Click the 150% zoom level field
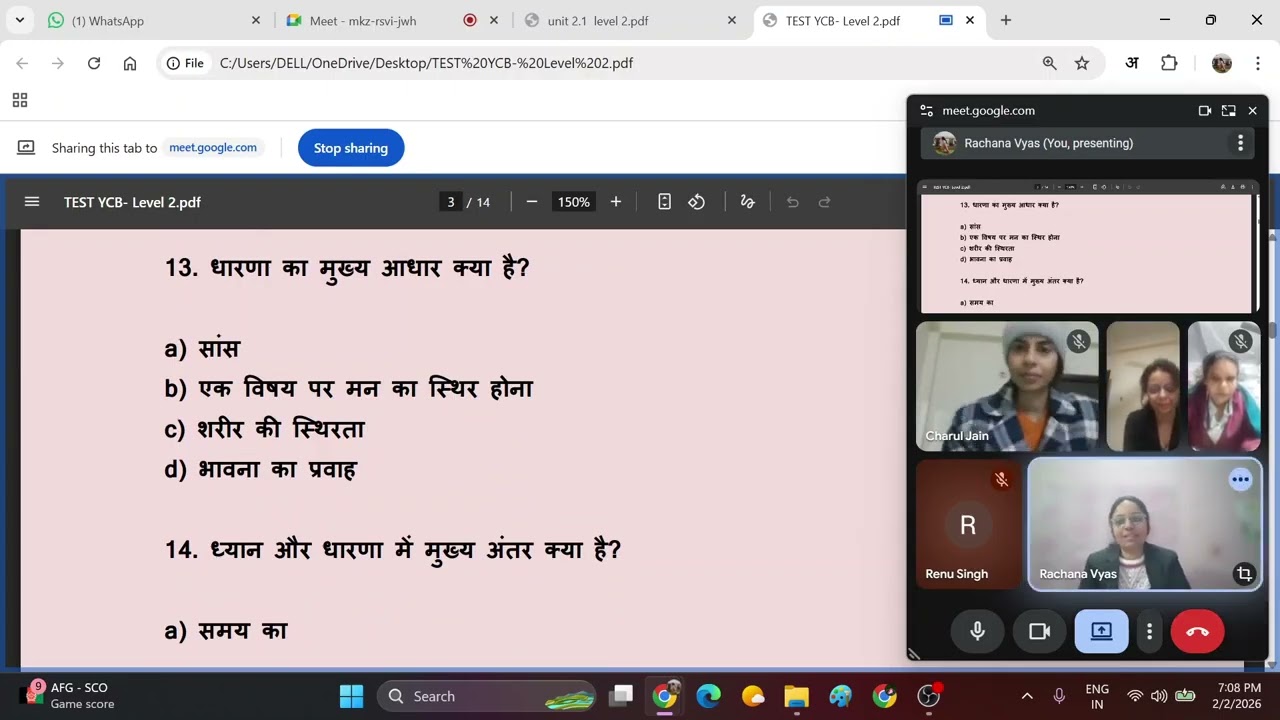 (574, 202)
